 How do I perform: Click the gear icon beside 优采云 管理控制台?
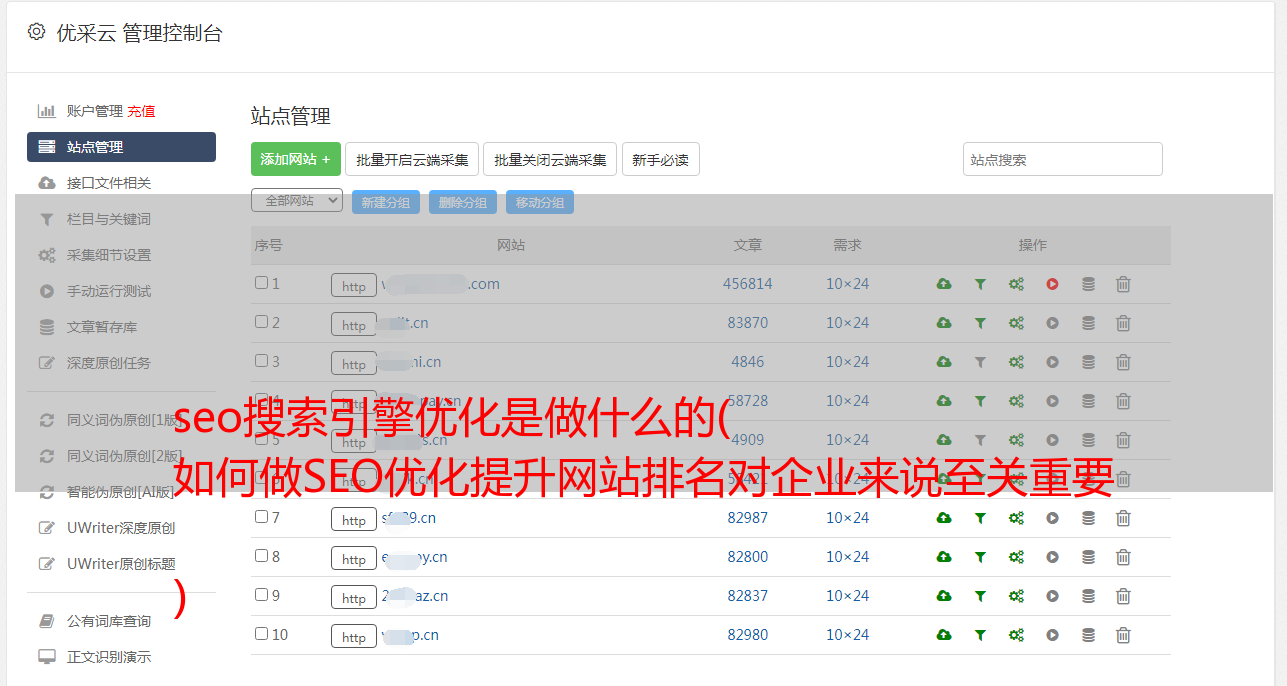pos(36,32)
